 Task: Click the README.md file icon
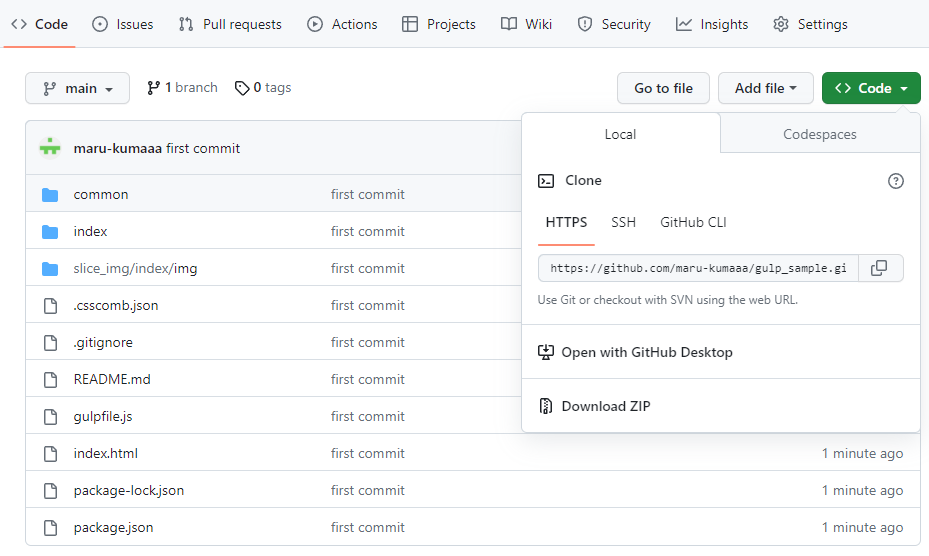(50, 379)
